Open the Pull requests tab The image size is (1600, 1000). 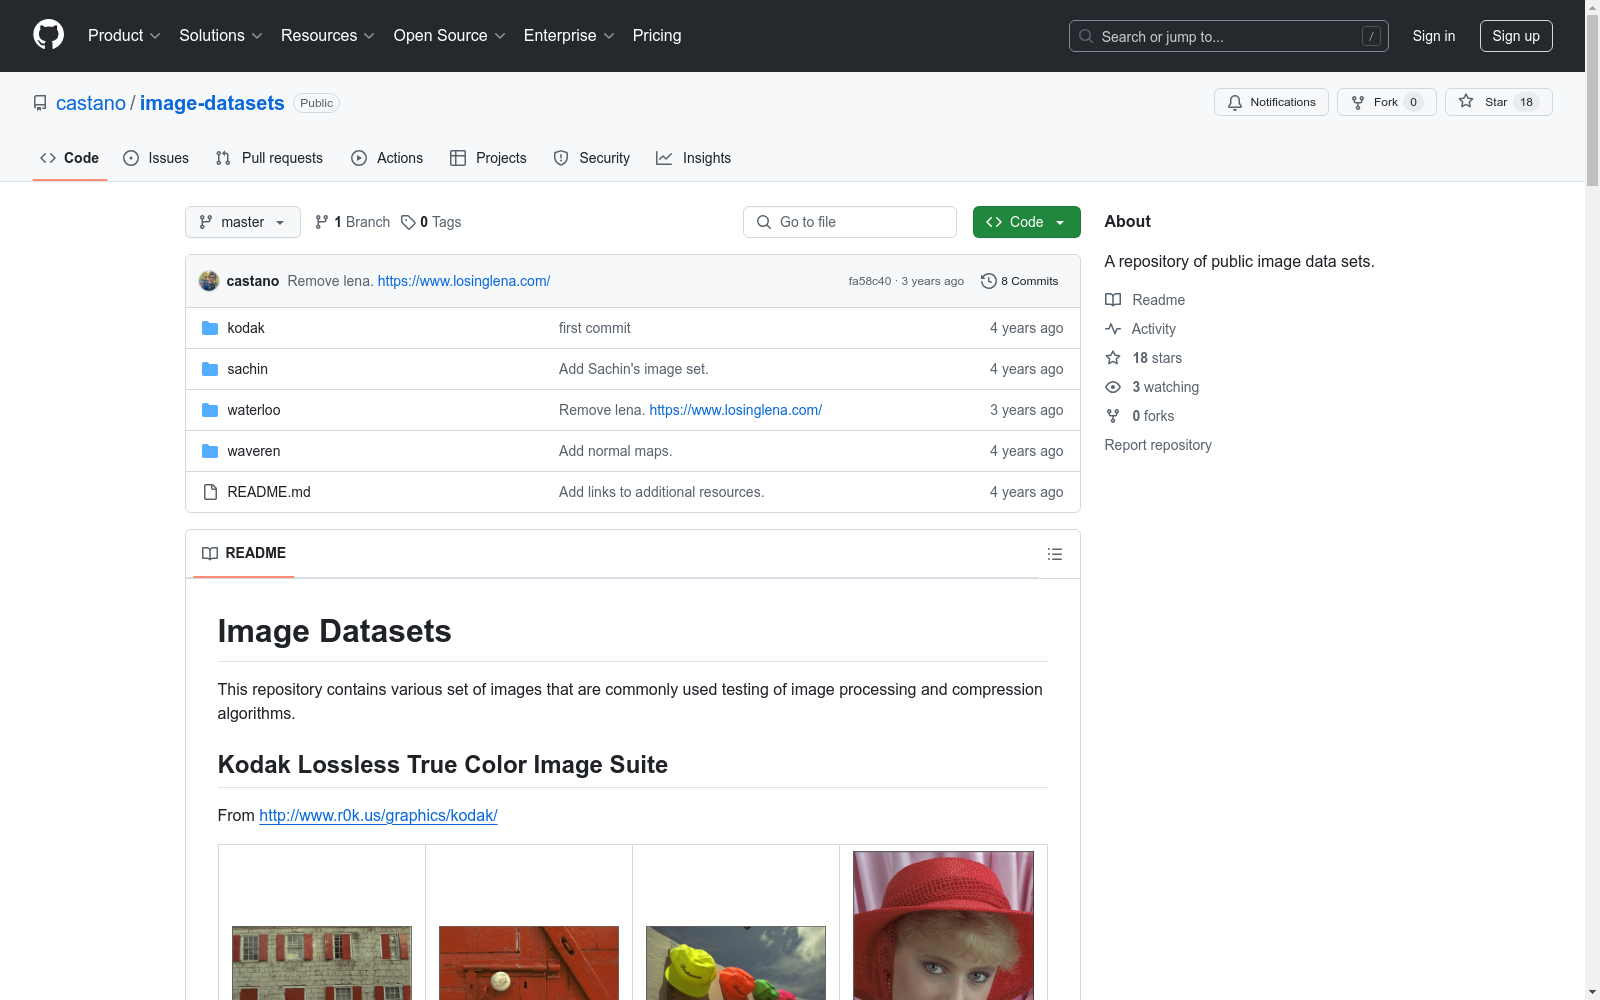click(269, 158)
